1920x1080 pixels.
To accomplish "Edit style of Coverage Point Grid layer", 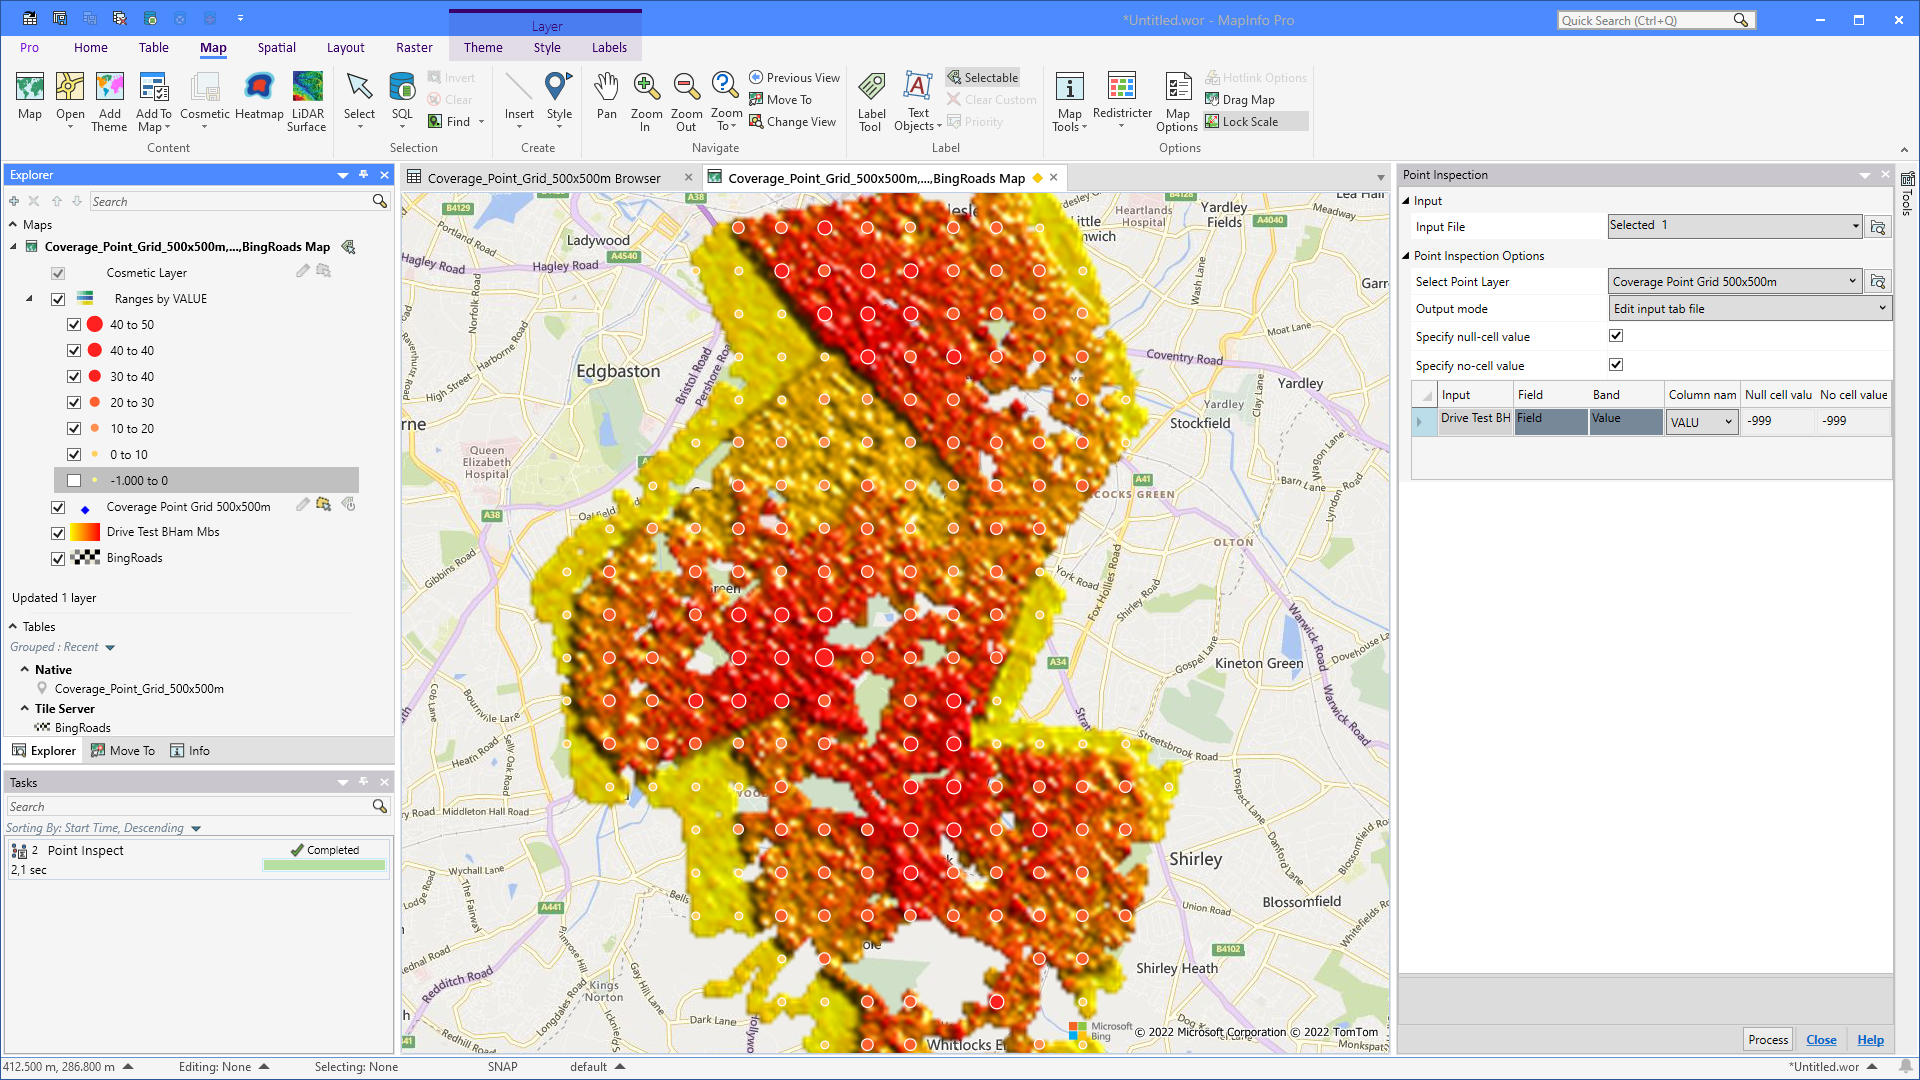I will [x=302, y=505].
